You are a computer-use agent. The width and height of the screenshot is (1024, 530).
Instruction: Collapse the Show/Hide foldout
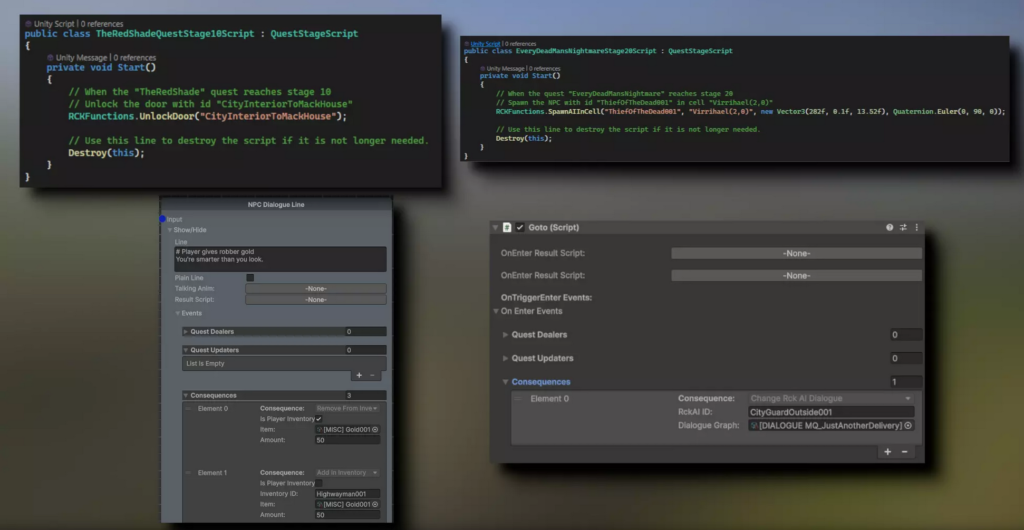170,230
